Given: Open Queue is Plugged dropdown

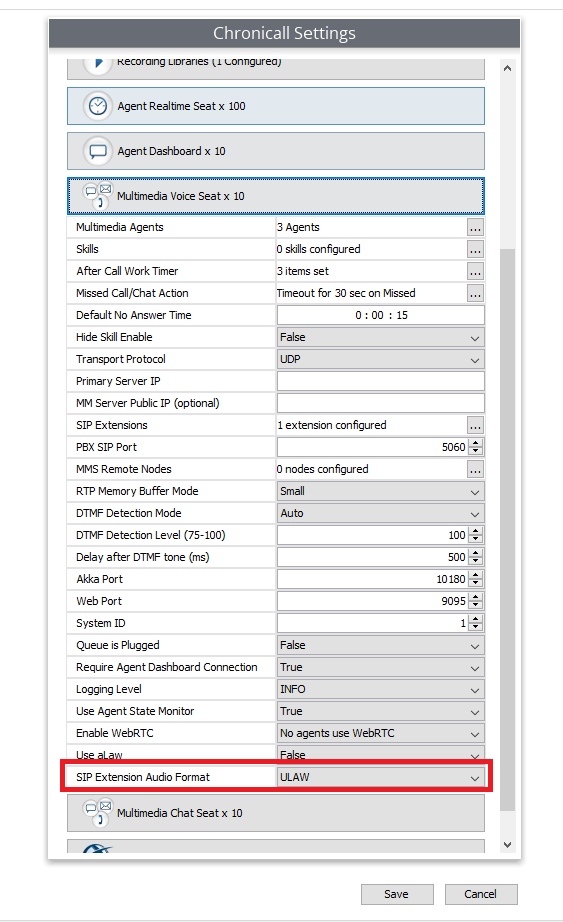Looking at the screenshot, I should point(381,645).
